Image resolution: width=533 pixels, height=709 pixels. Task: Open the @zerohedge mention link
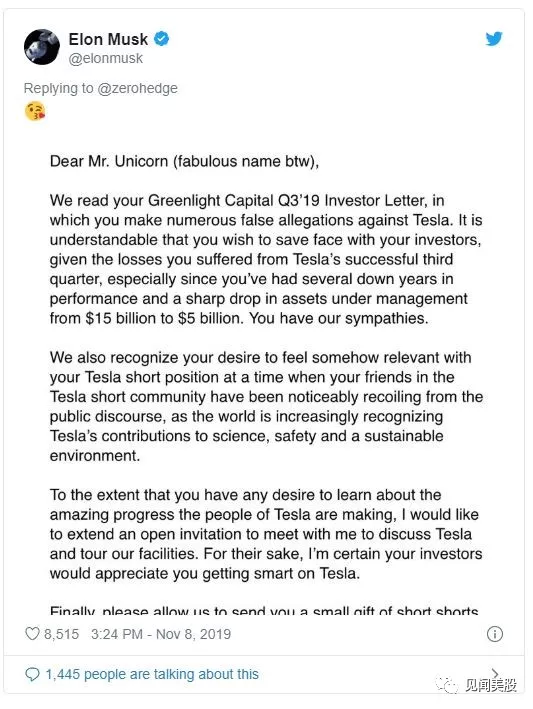click(x=137, y=88)
